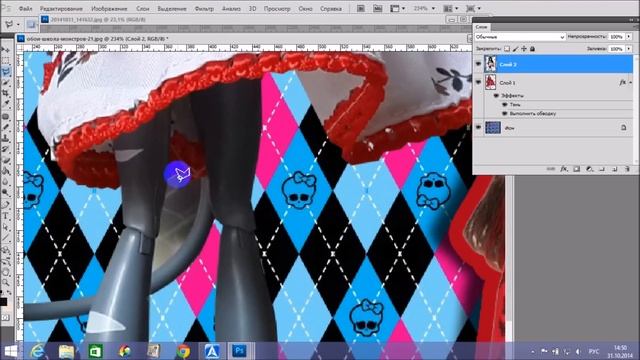The width and height of the screenshot is (640, 360).
Task: Select the Dodge tool
Action: tap(6, 193)
